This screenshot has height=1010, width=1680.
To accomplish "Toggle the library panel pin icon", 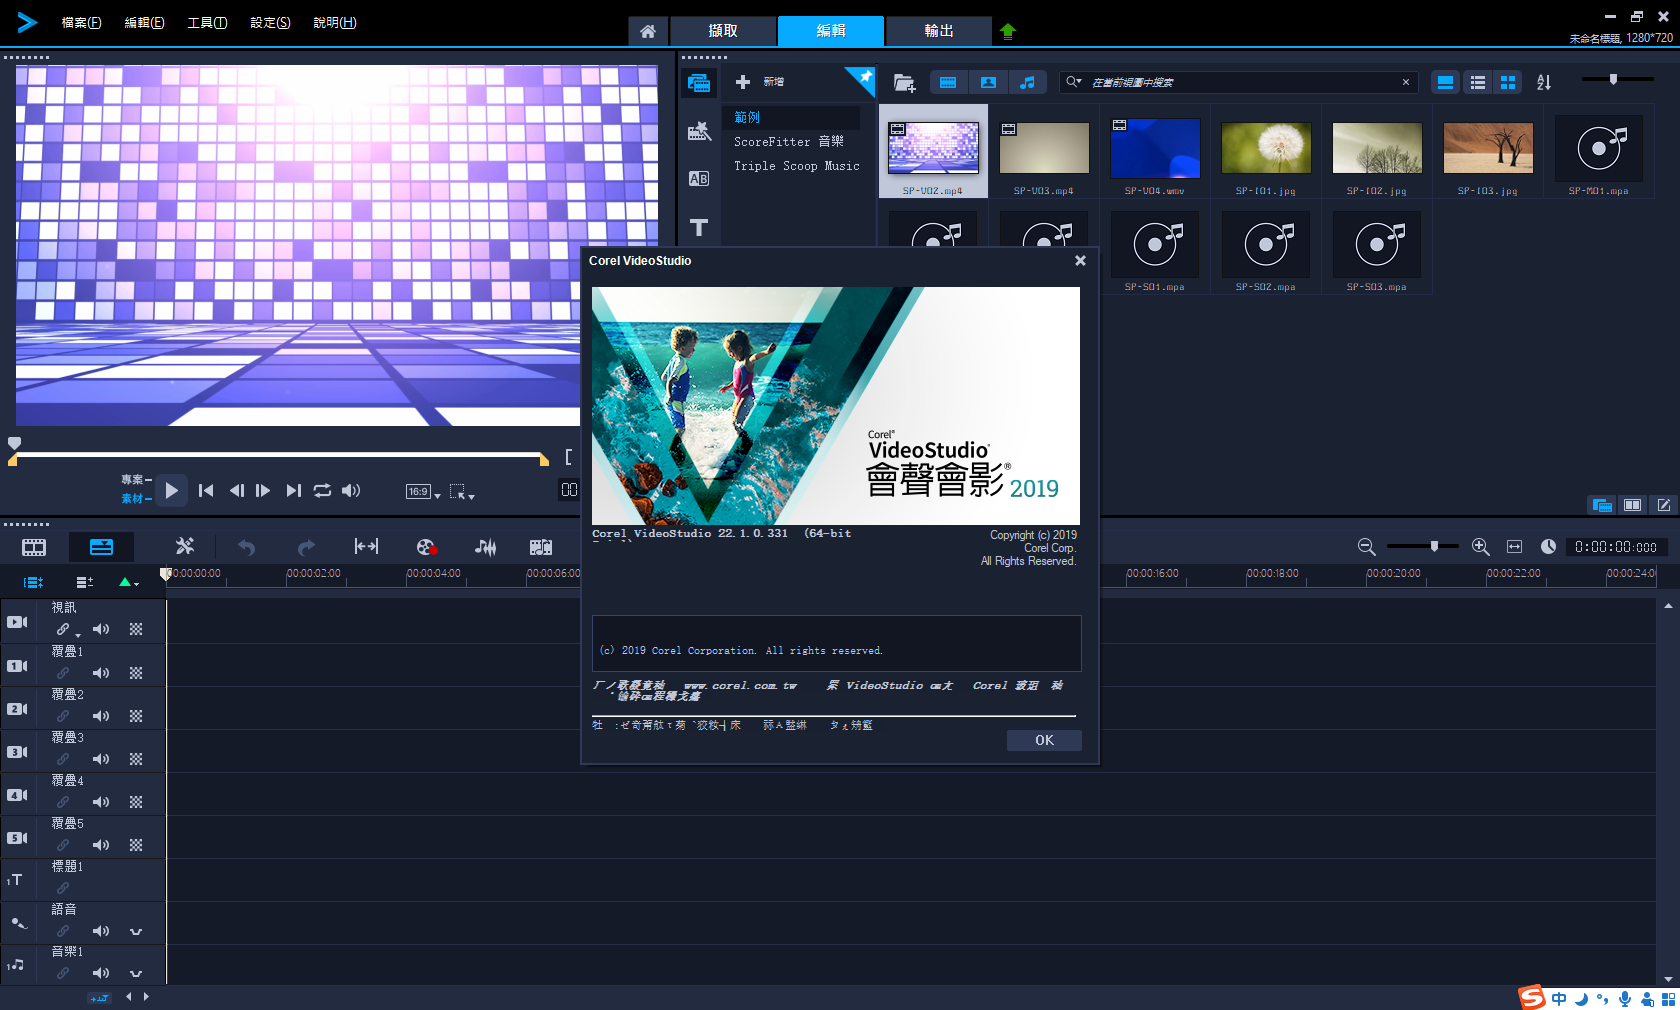I will tap(863, 79).
